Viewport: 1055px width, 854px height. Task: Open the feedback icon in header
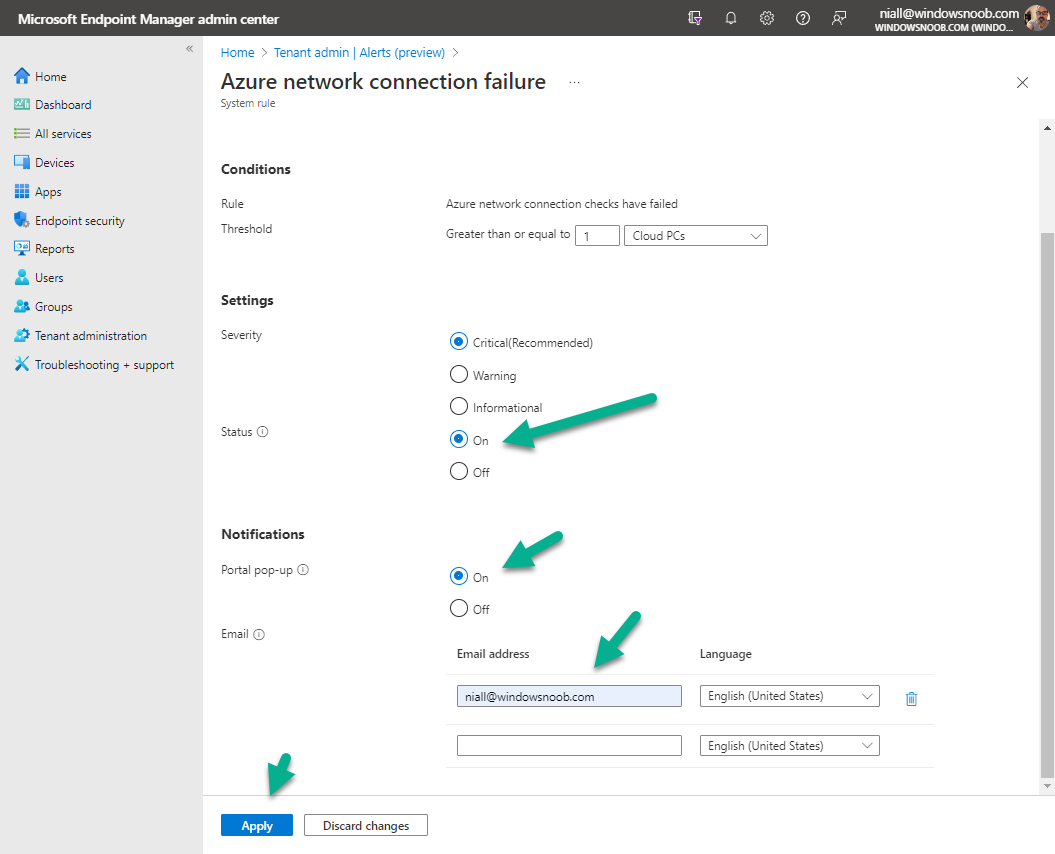click(838, 18)
